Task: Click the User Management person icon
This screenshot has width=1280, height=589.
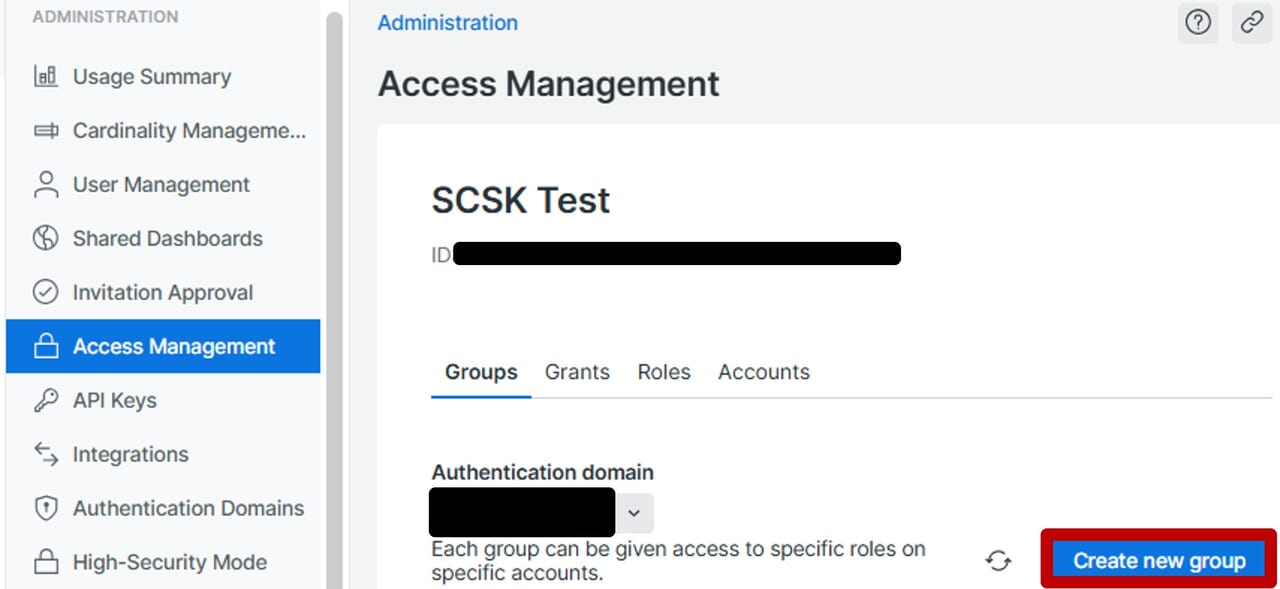Action: [x=46, y=185]
